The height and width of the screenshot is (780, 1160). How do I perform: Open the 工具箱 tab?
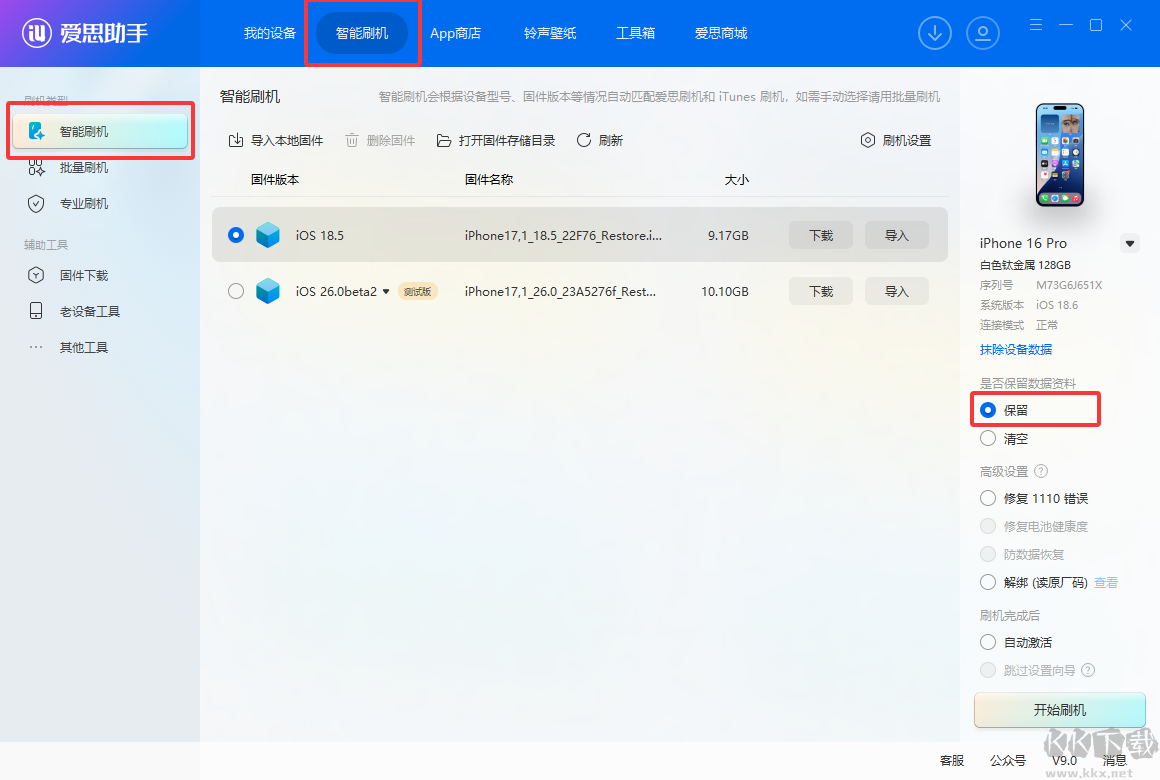[635, 33]
